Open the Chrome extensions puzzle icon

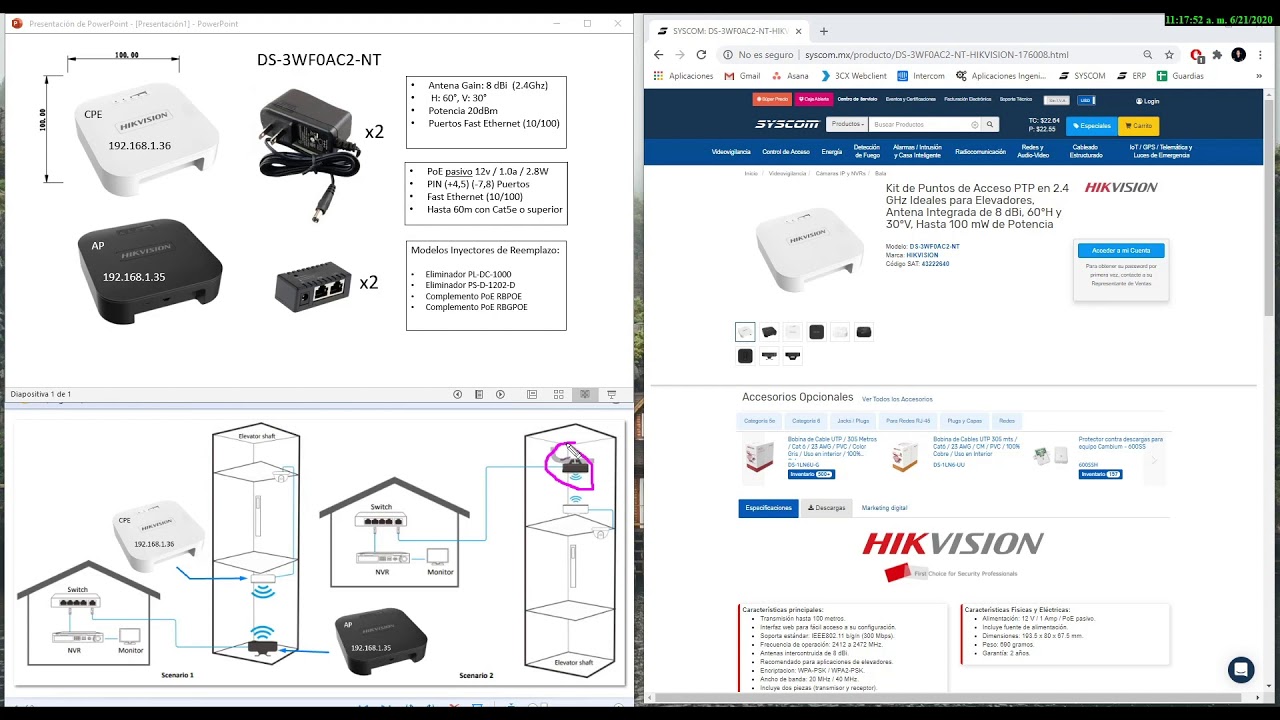click(x=1217, y=55)
